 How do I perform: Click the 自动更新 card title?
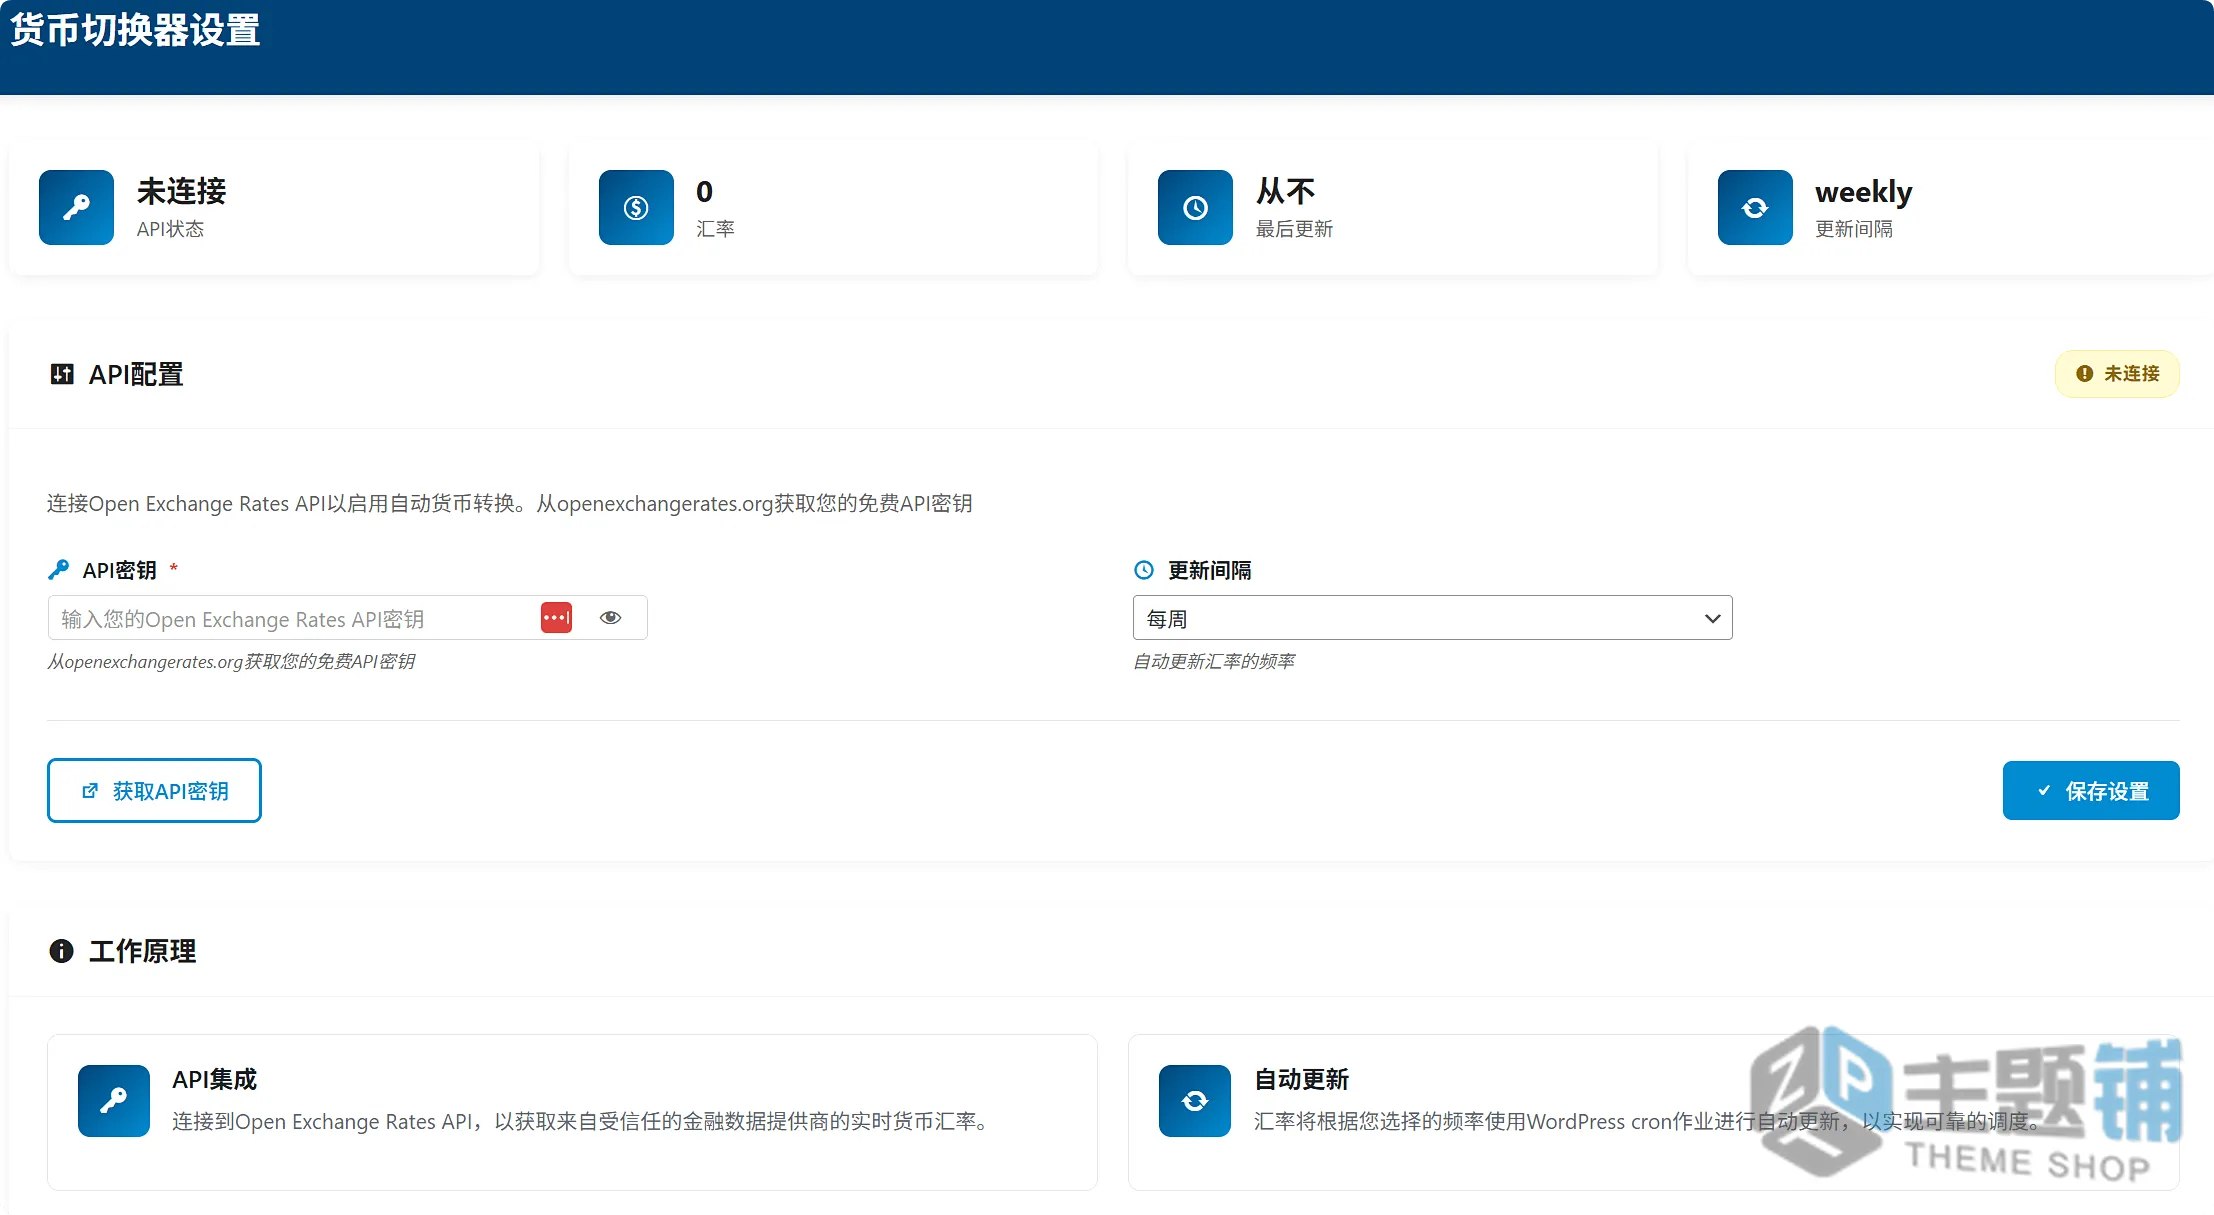point(1301,1080)
